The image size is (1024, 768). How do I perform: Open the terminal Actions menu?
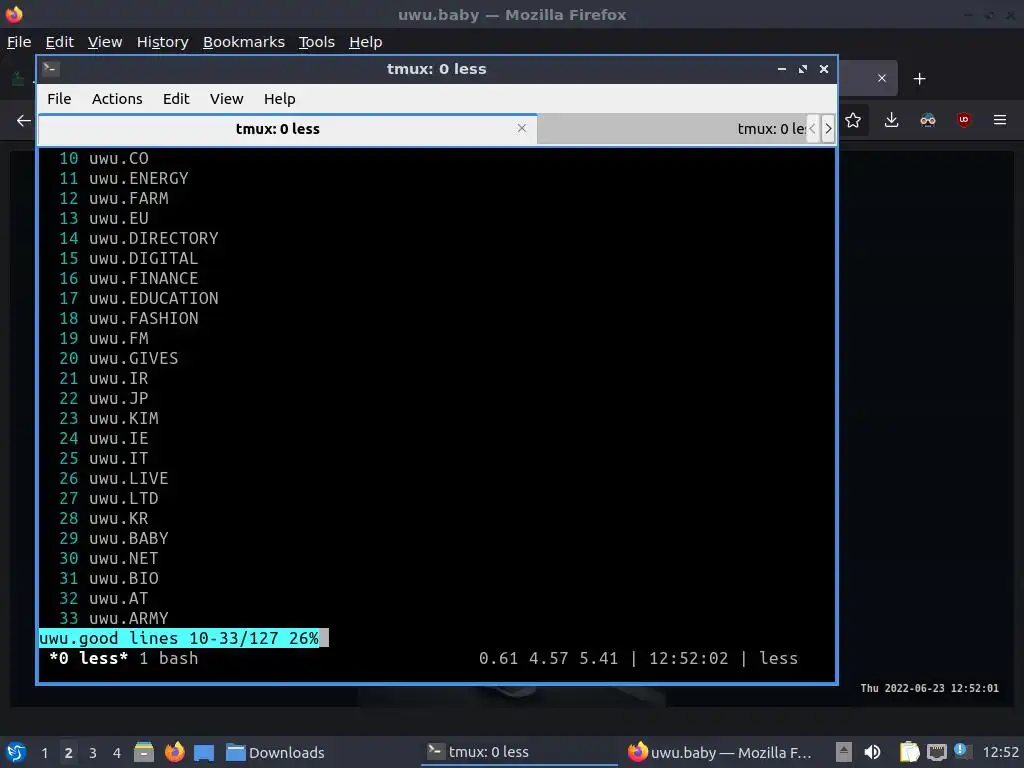point(117,99)
